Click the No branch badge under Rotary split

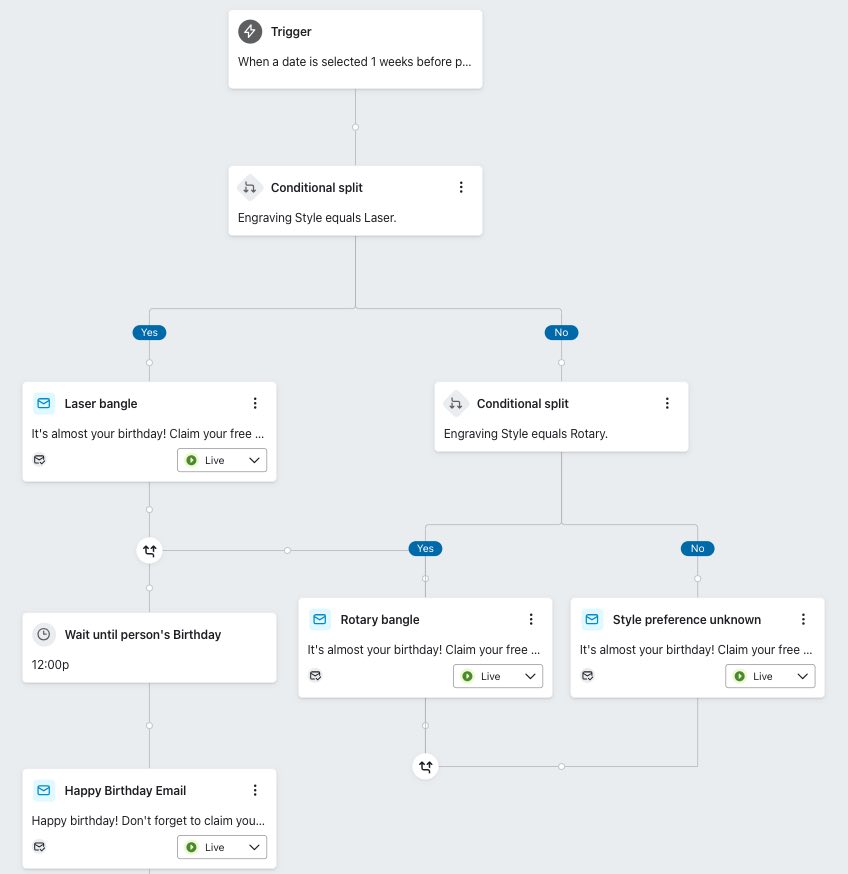(x=697, y=548)
